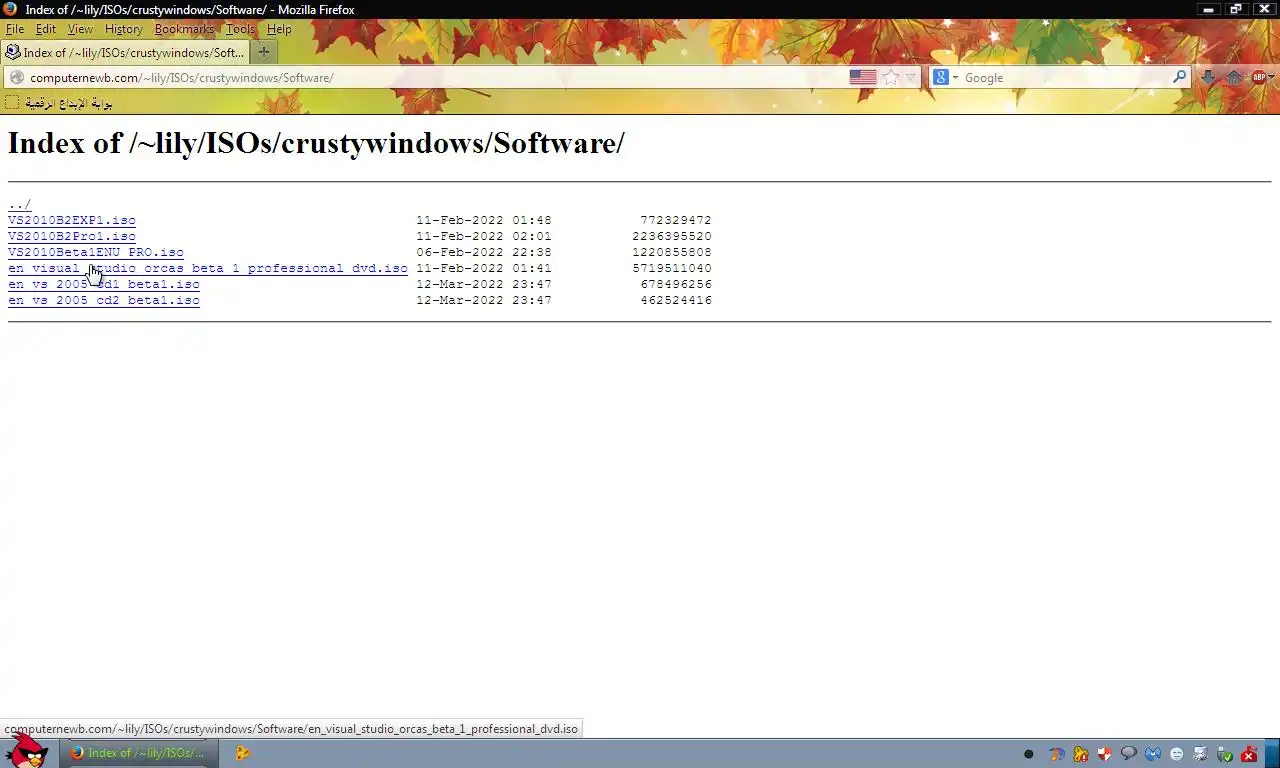Download en_vs_2005_cd1_beta1.iso

[x=104, y=284]
